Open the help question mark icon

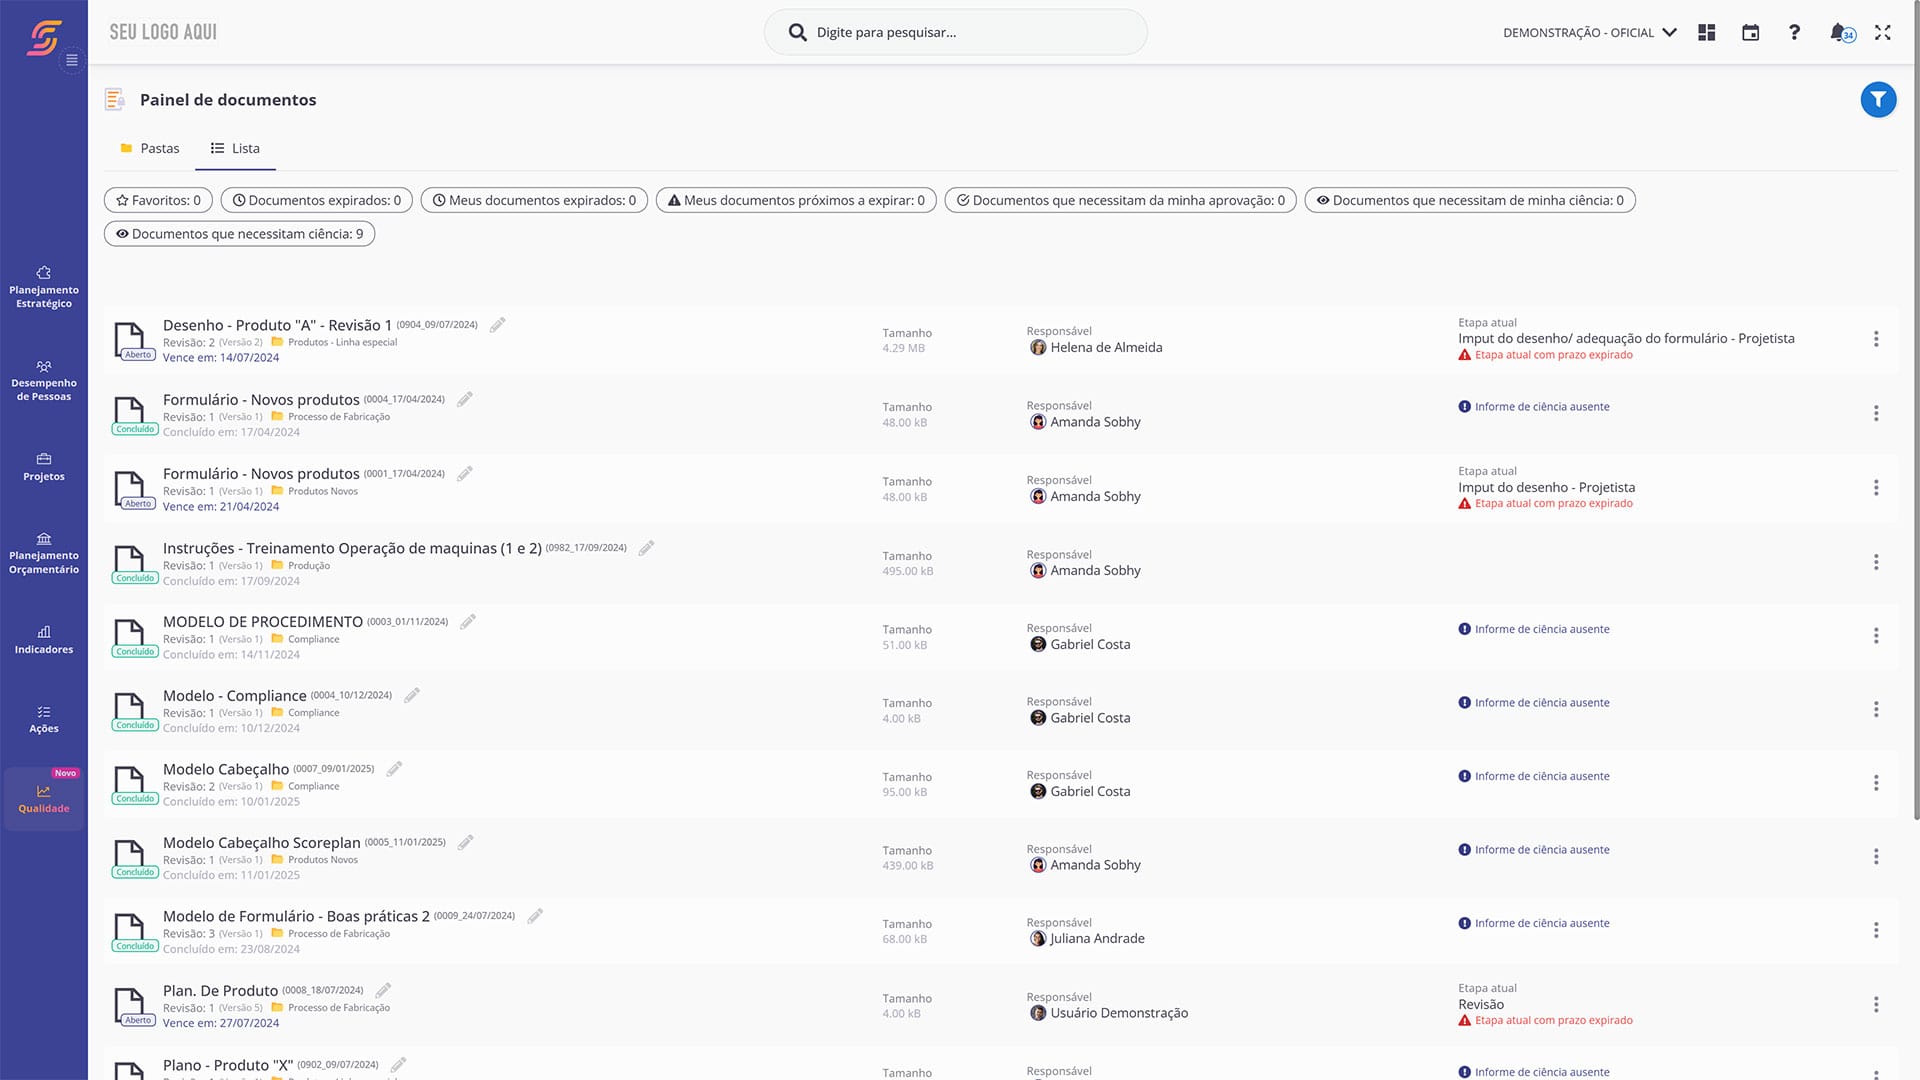pyautogui.click(x=1794, y=32)
